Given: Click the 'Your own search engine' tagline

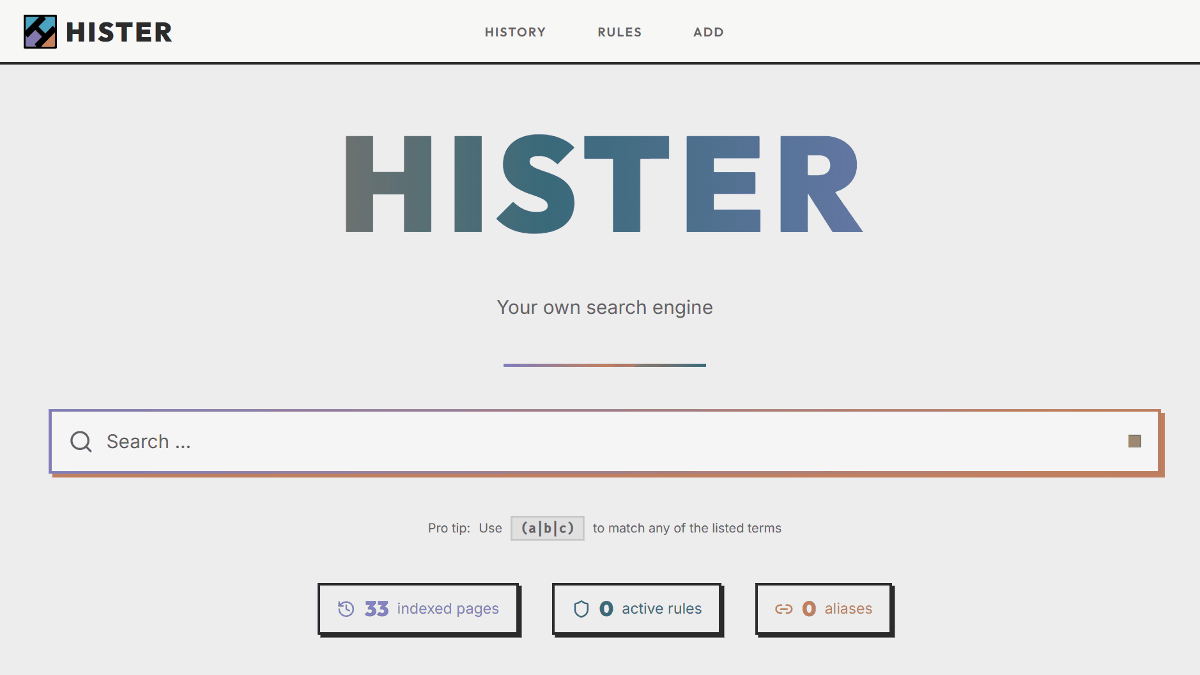Looking at the screenshot, I should (x=605, y=307).
